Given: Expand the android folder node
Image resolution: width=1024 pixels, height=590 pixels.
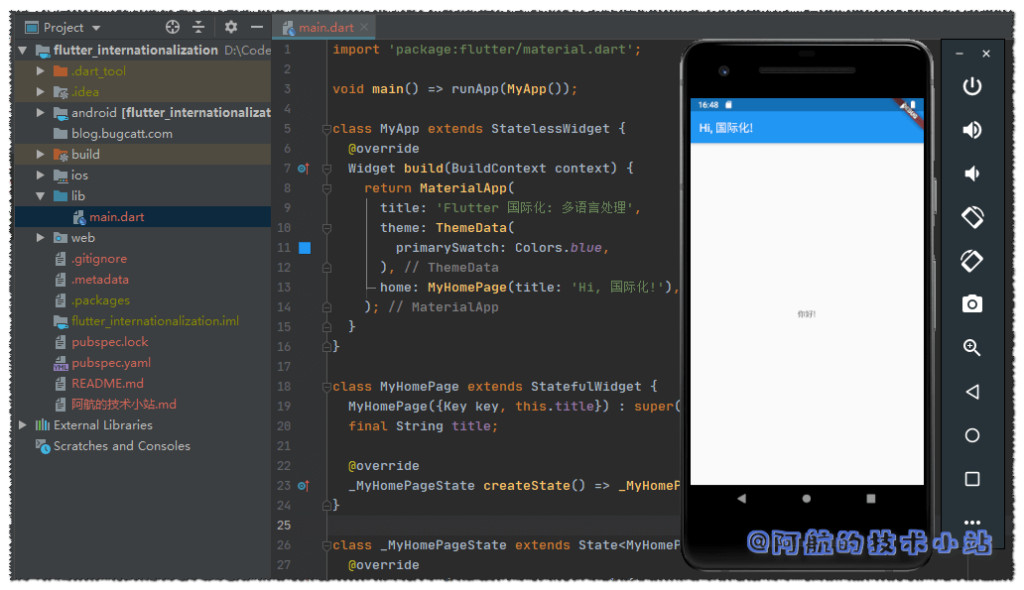Looking at the screenshot, I should coord(40,112).
